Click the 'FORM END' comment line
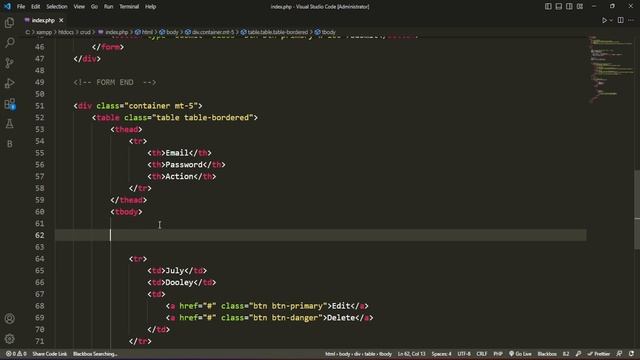The height and width of the screenshot is (360, 640). coord(115,82)
